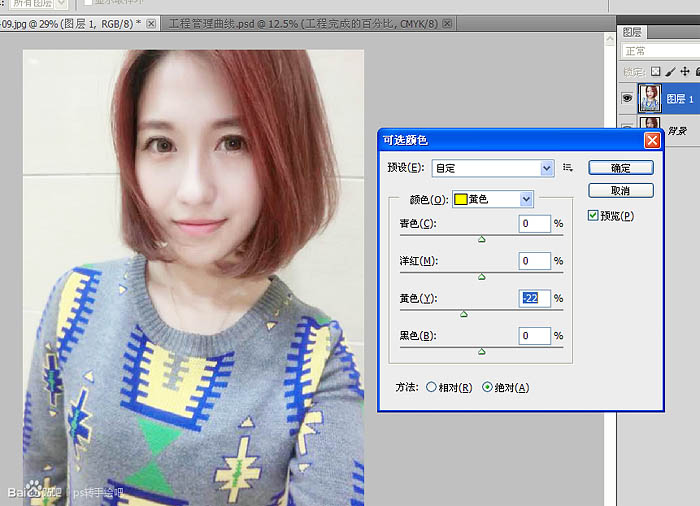The height and width of the screenshot is (506, 700).
Task: Select the 绝对 method radio button
Action: (487, 387)
